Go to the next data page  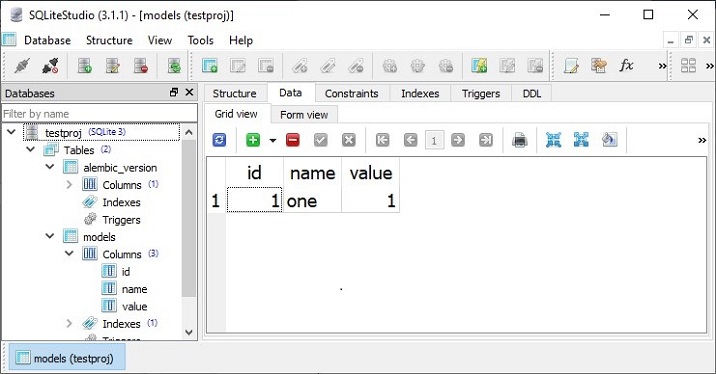pyautogui.click(x=458, y=140)
